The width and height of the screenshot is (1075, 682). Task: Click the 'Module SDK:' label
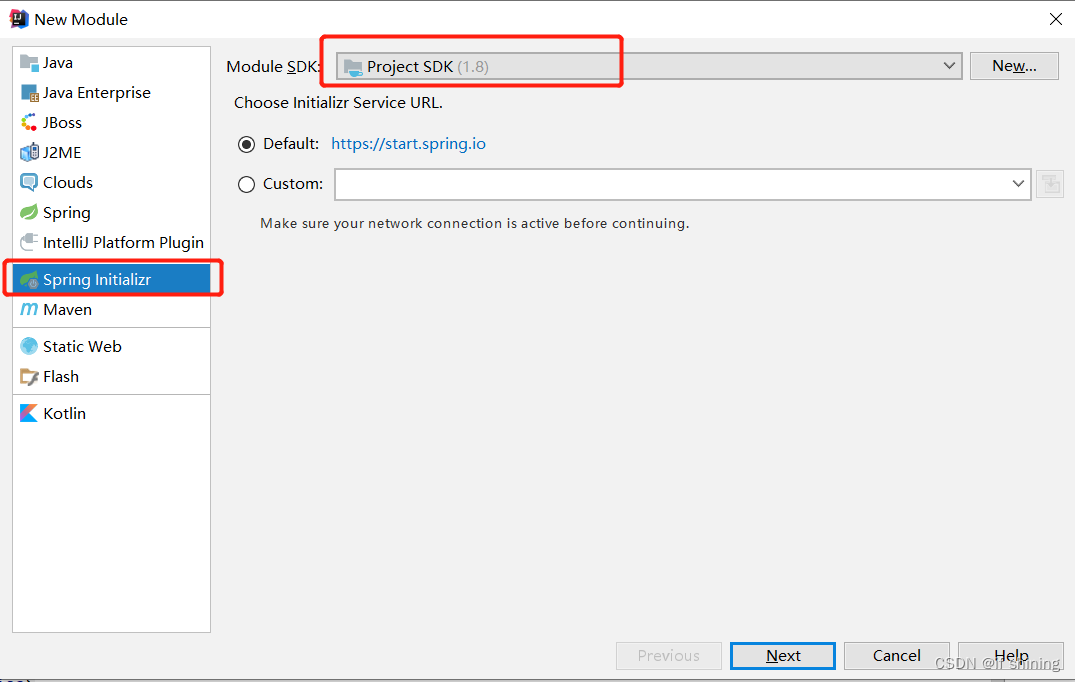pyautogui.click(x=274, y=66)
